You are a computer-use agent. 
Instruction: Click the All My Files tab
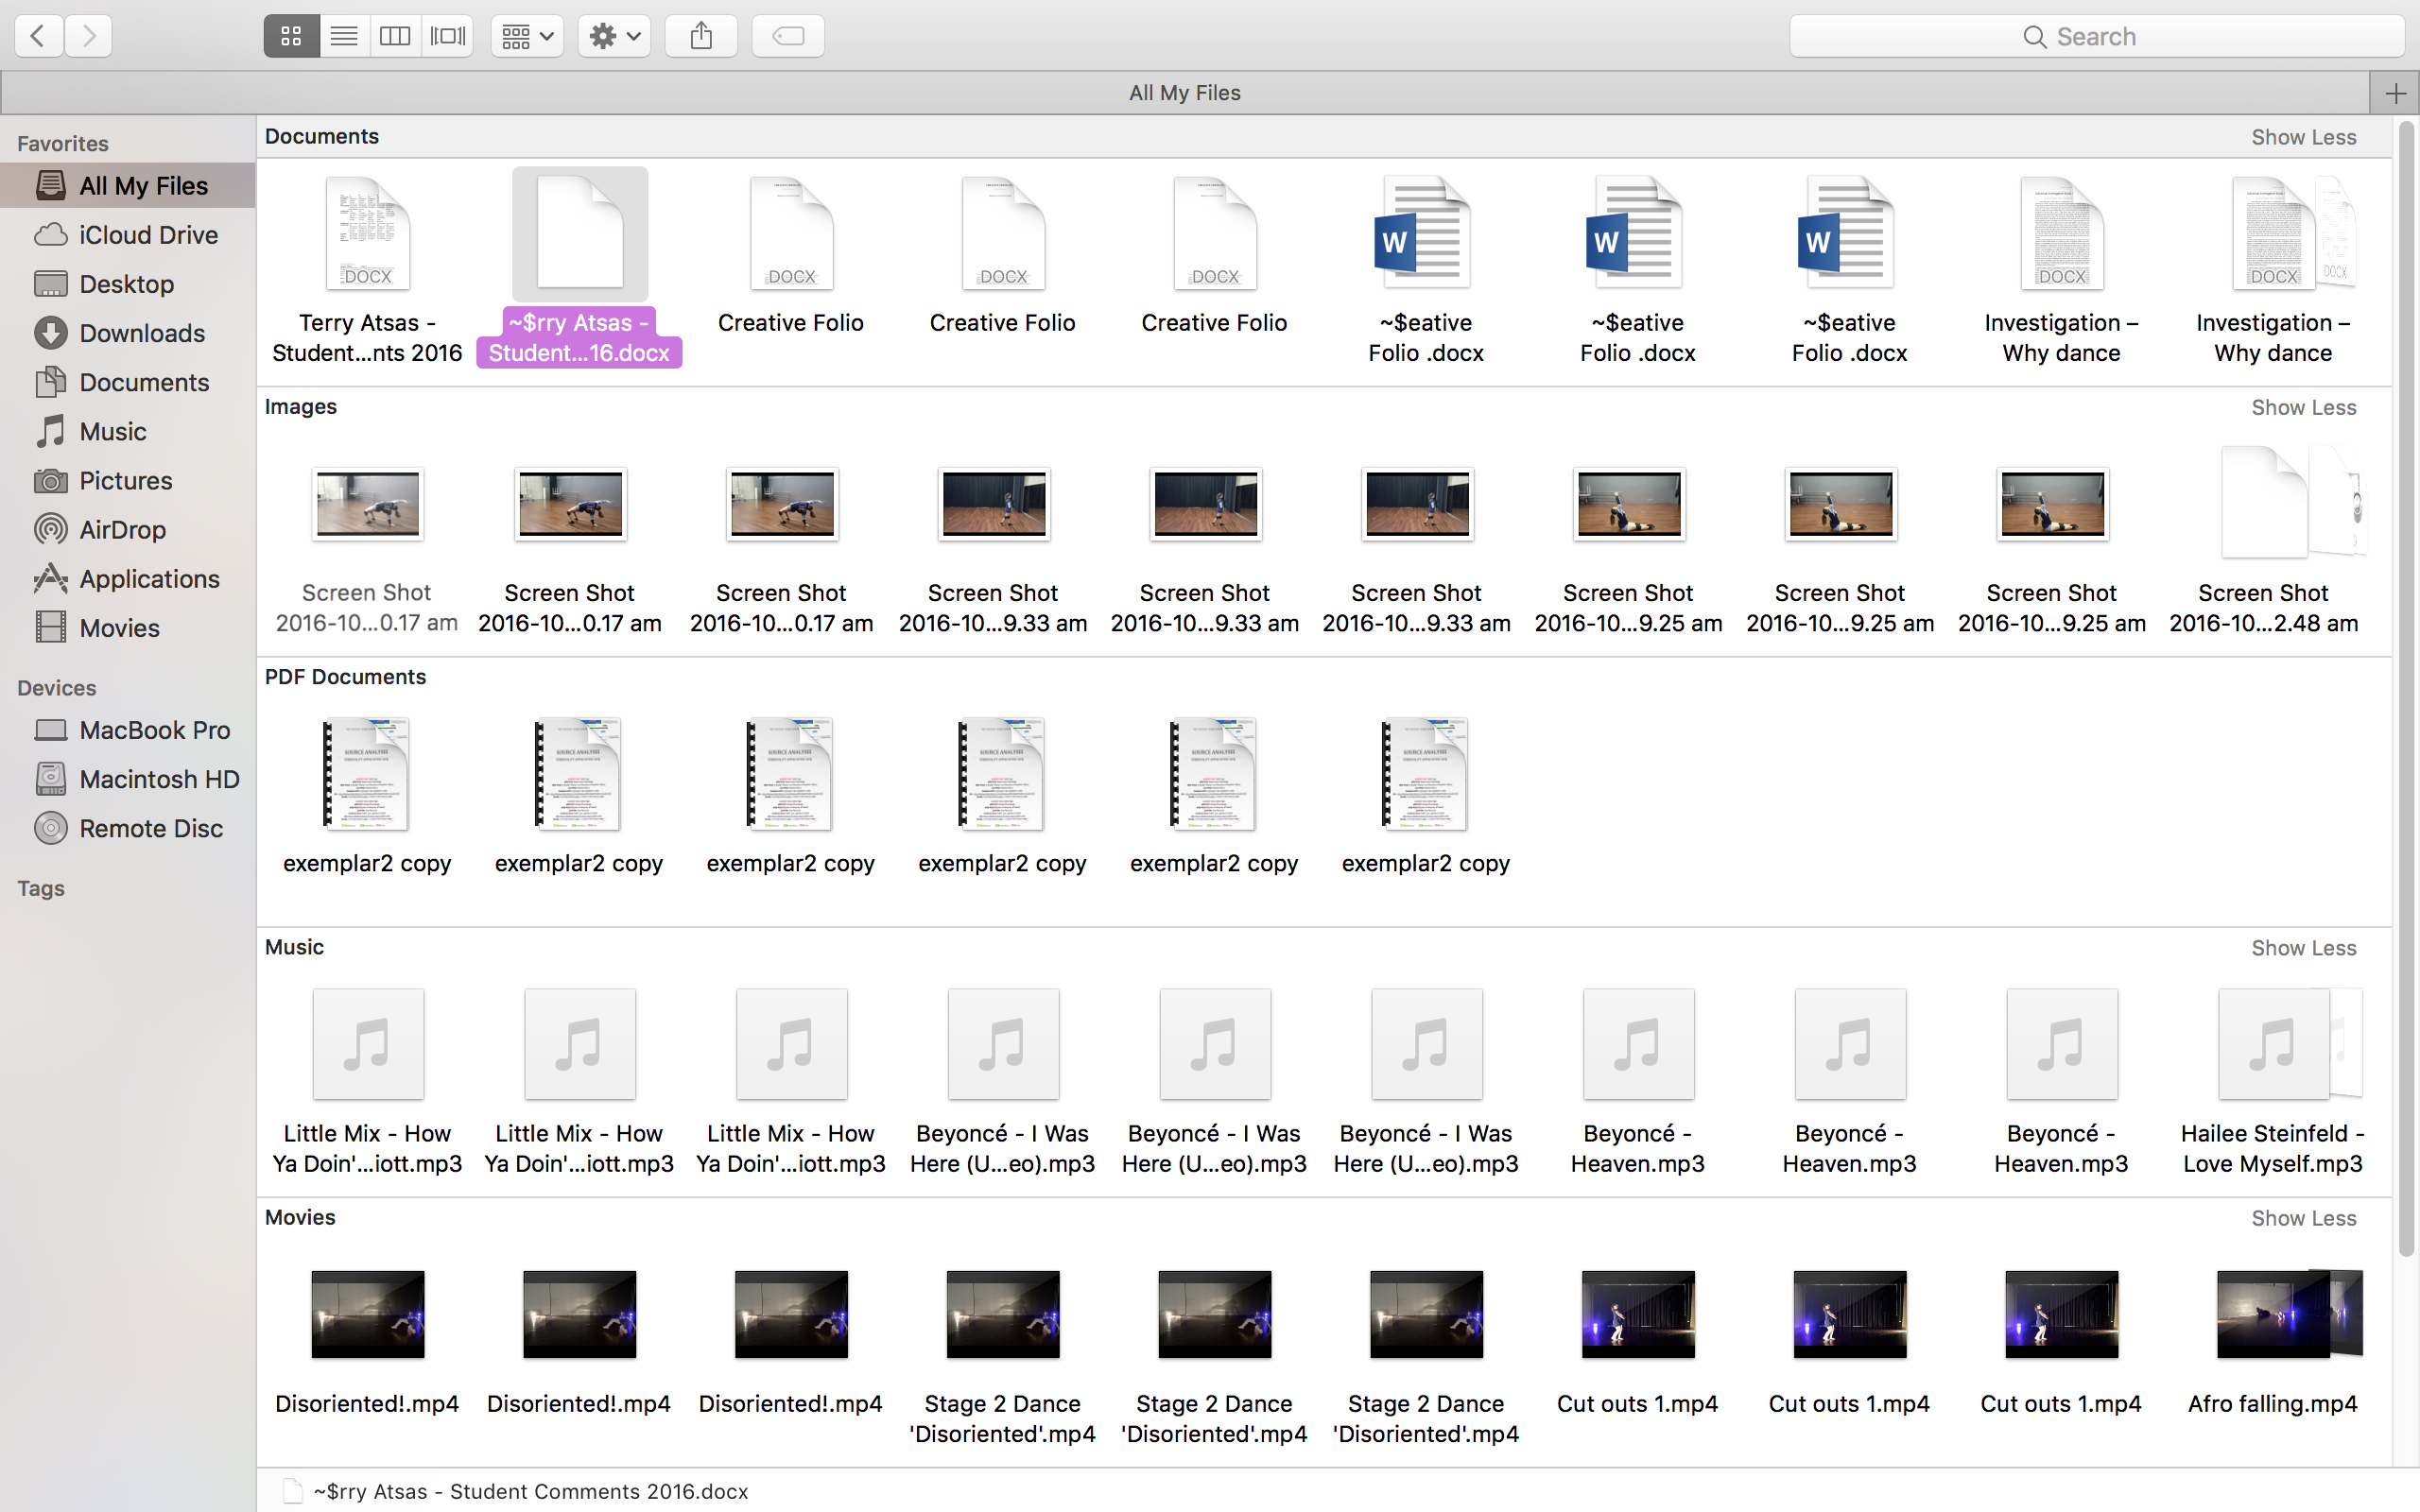click(1184, 93)
